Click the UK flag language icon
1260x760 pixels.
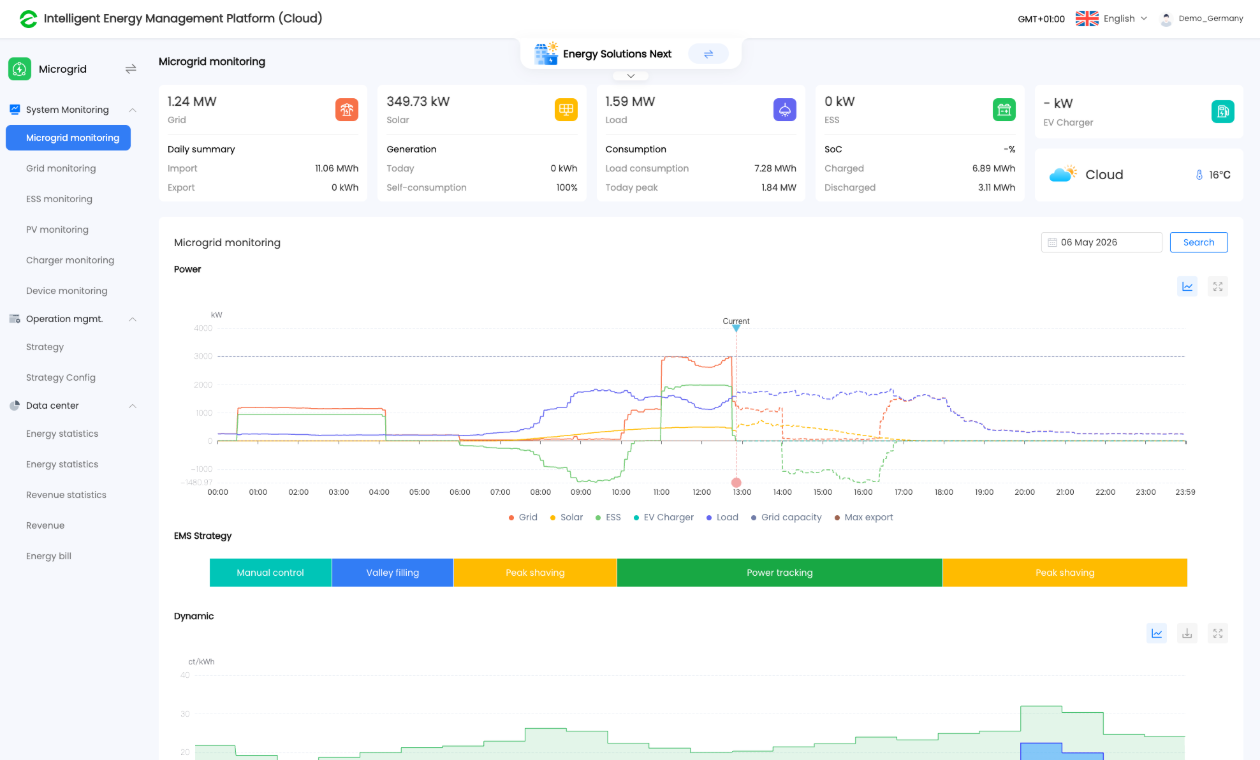[x=1087, y=19]
